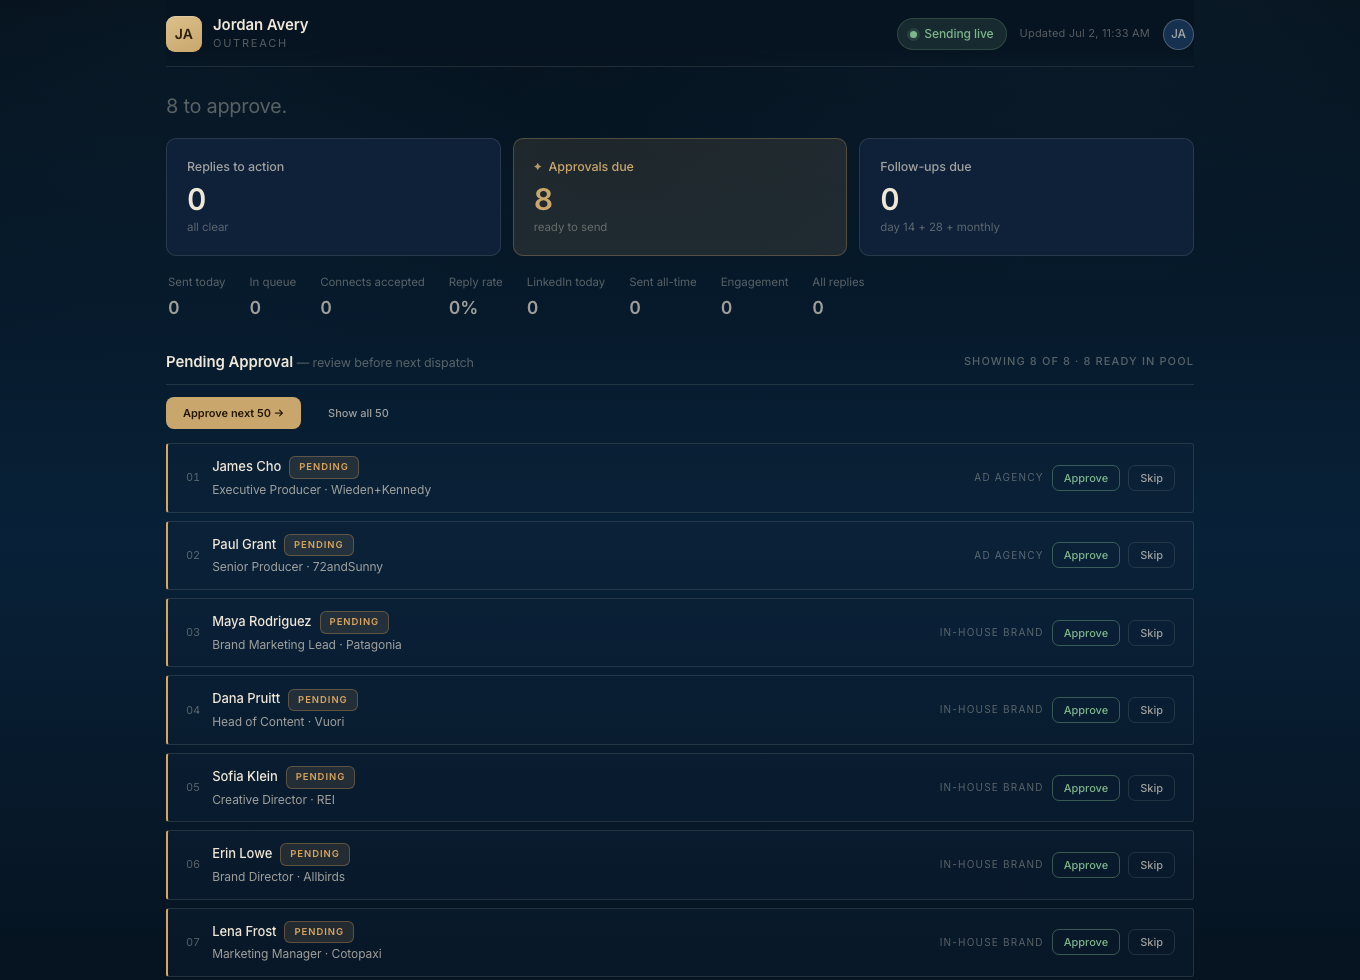Approve Paul Grant
Viewport: 1360px width, 980px height.
tap(1086, 555)
